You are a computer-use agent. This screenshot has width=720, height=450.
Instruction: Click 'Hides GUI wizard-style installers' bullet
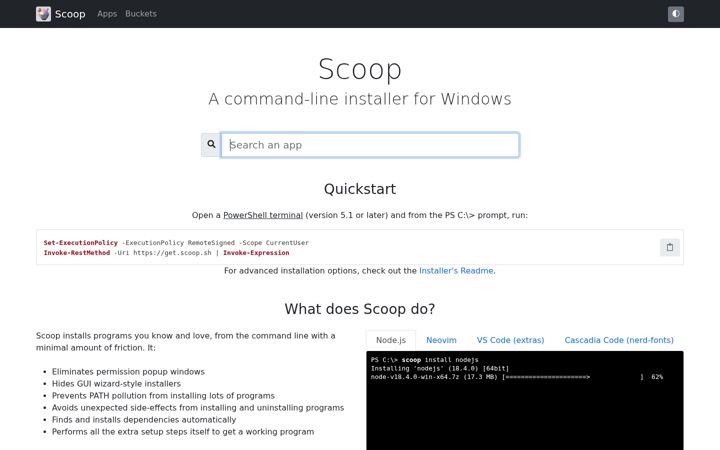[116, 383]
